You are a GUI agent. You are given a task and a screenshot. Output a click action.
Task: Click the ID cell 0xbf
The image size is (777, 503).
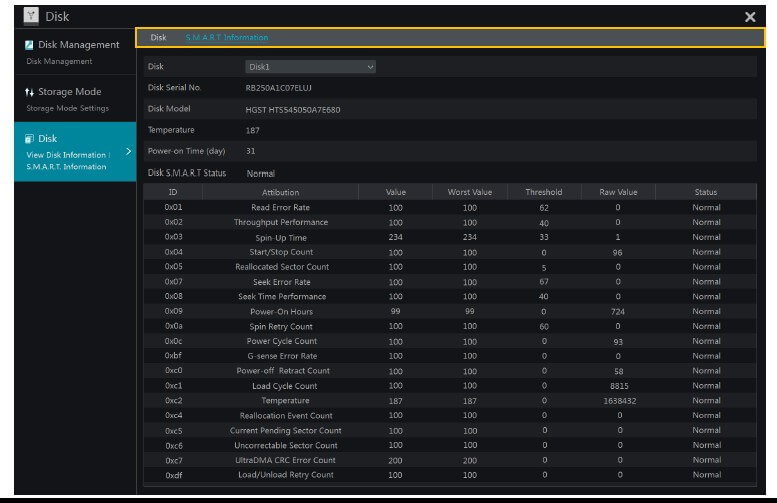173,356
